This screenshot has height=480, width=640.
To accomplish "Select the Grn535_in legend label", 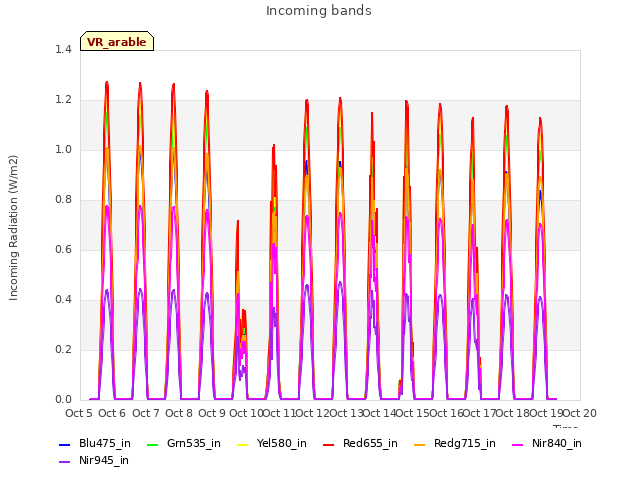I will [194, 444].
